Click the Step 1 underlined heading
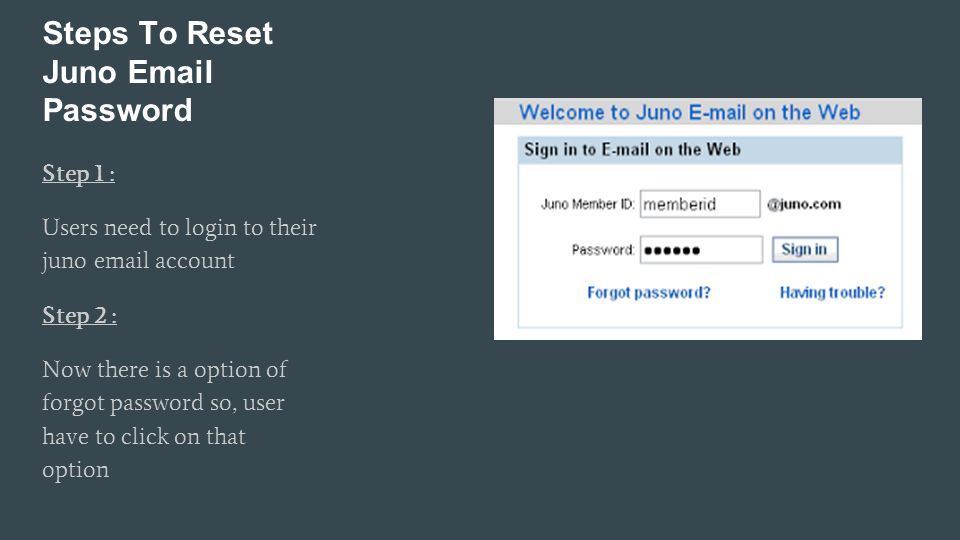Viewport: 960px width, 540px height. [78, 173]
